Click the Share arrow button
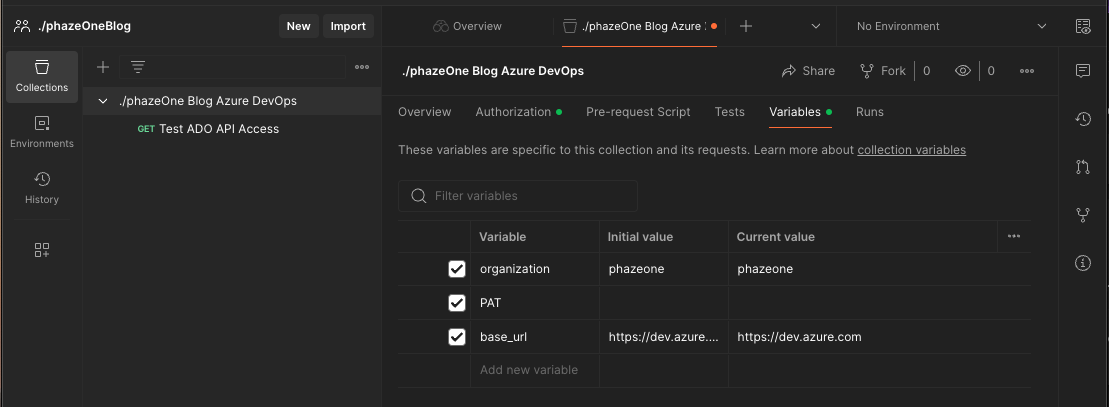This screenshot has width=1109, height=407. click(808, 71)
